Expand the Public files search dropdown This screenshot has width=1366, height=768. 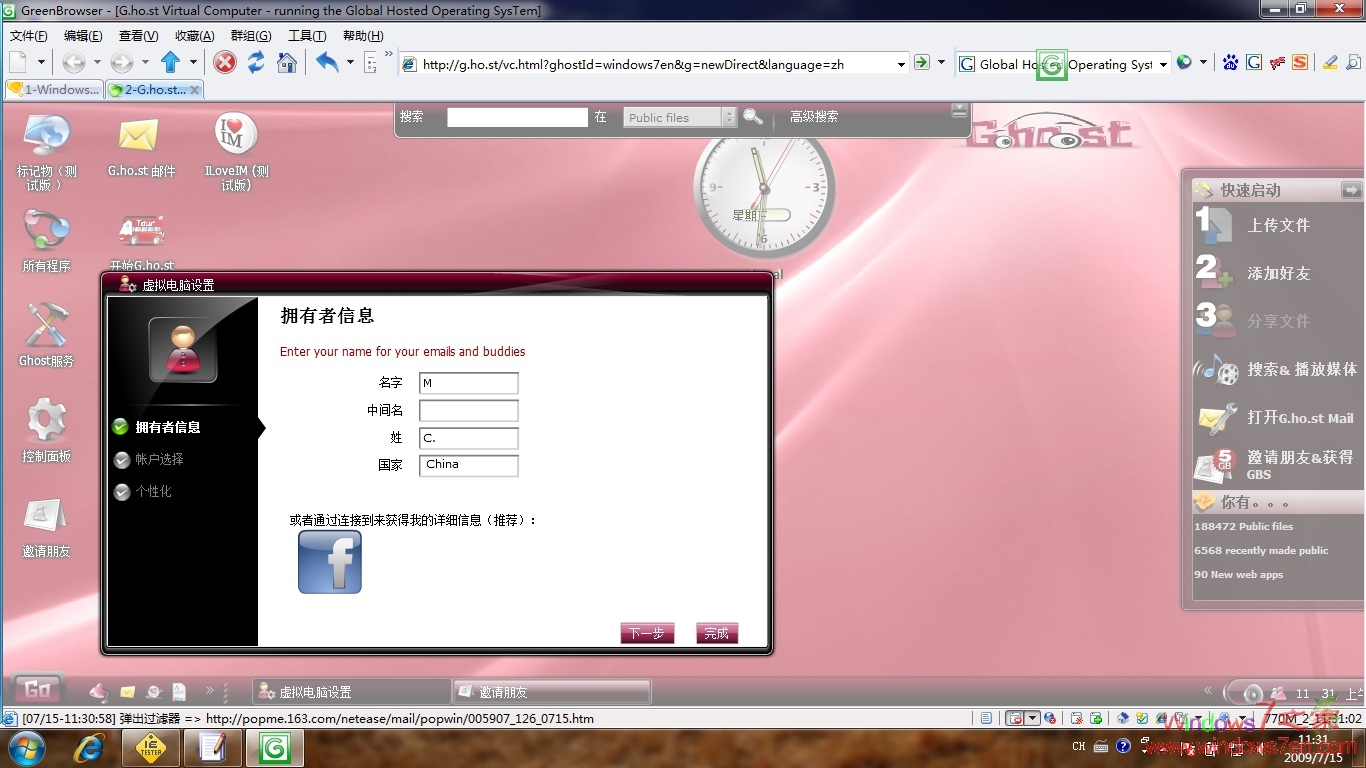[729, 117]
